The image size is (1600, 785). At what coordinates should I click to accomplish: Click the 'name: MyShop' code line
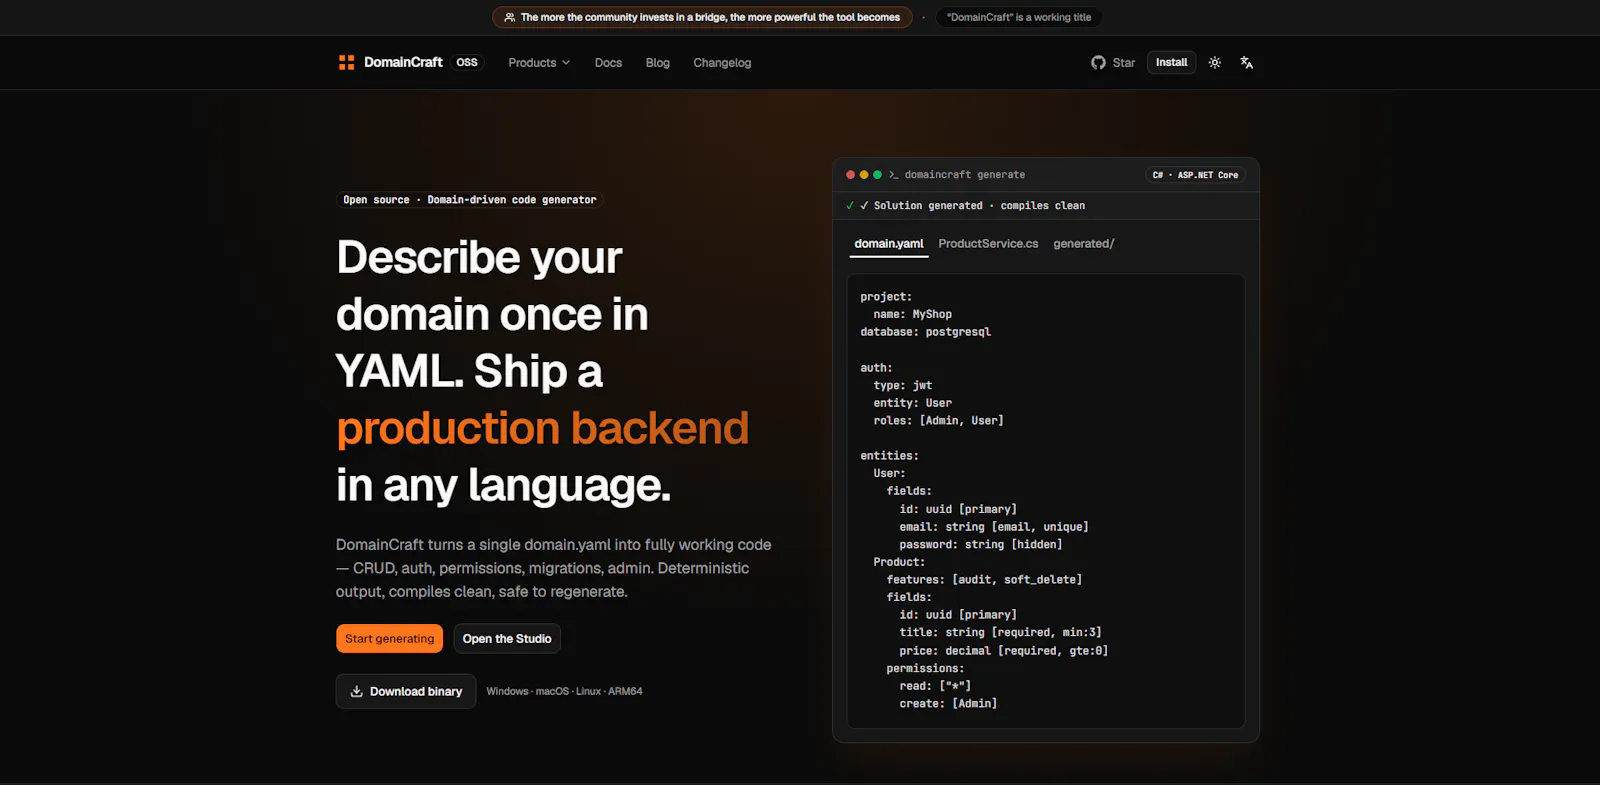pos(912,314)
